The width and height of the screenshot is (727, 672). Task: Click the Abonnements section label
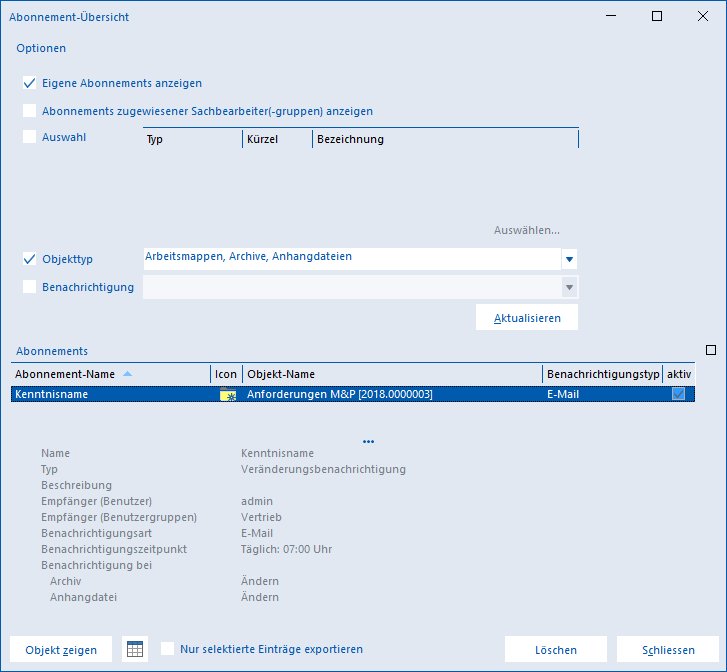pos(52,351)
